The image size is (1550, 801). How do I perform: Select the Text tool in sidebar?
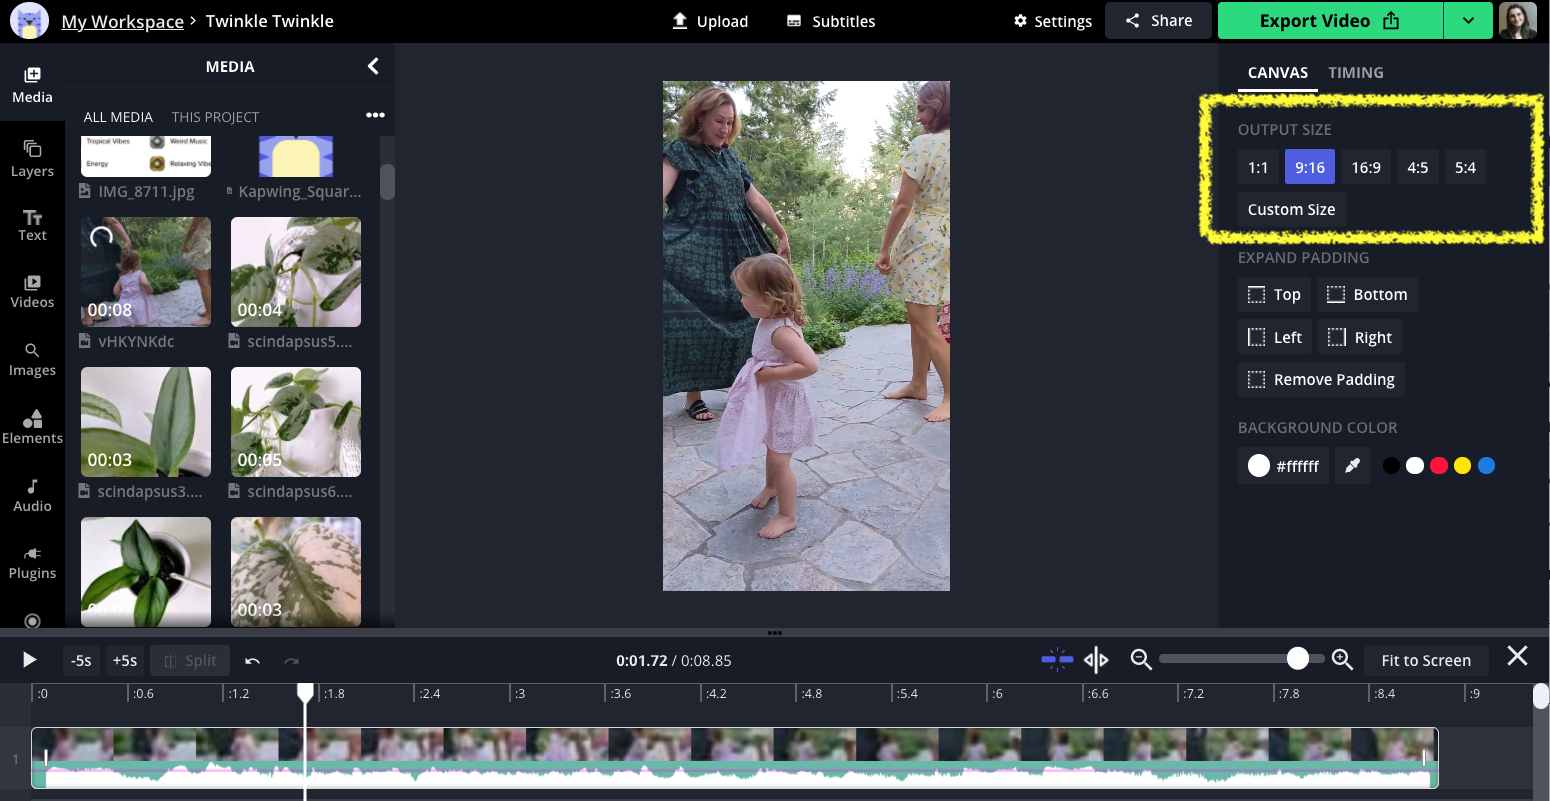tap(32, 225)
